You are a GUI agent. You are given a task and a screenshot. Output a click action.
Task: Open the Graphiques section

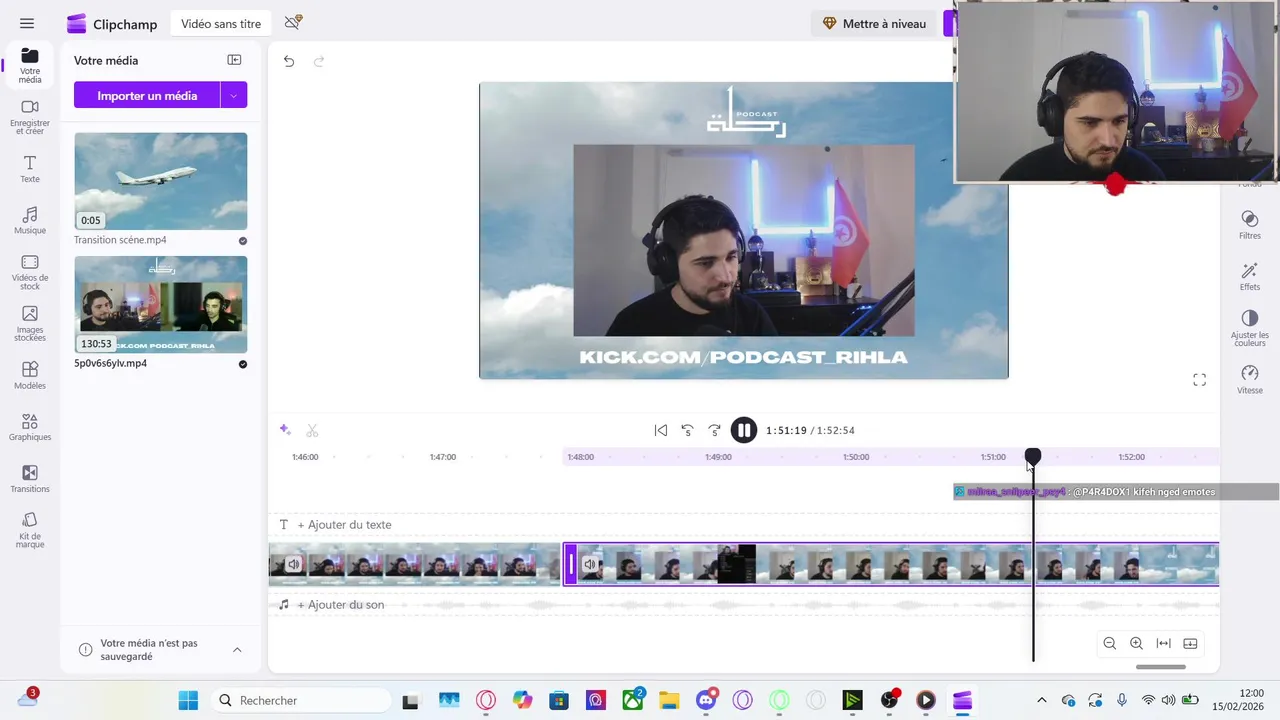click(30, 427)
